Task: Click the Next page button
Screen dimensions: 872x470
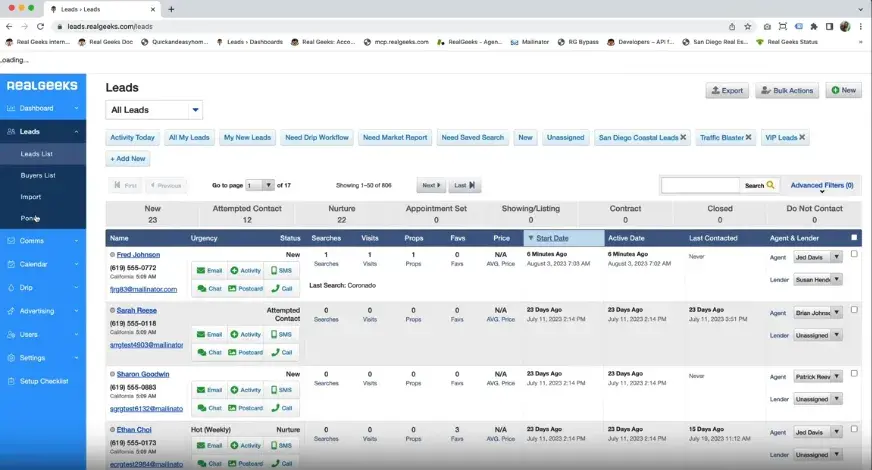Action: point(431,185)
